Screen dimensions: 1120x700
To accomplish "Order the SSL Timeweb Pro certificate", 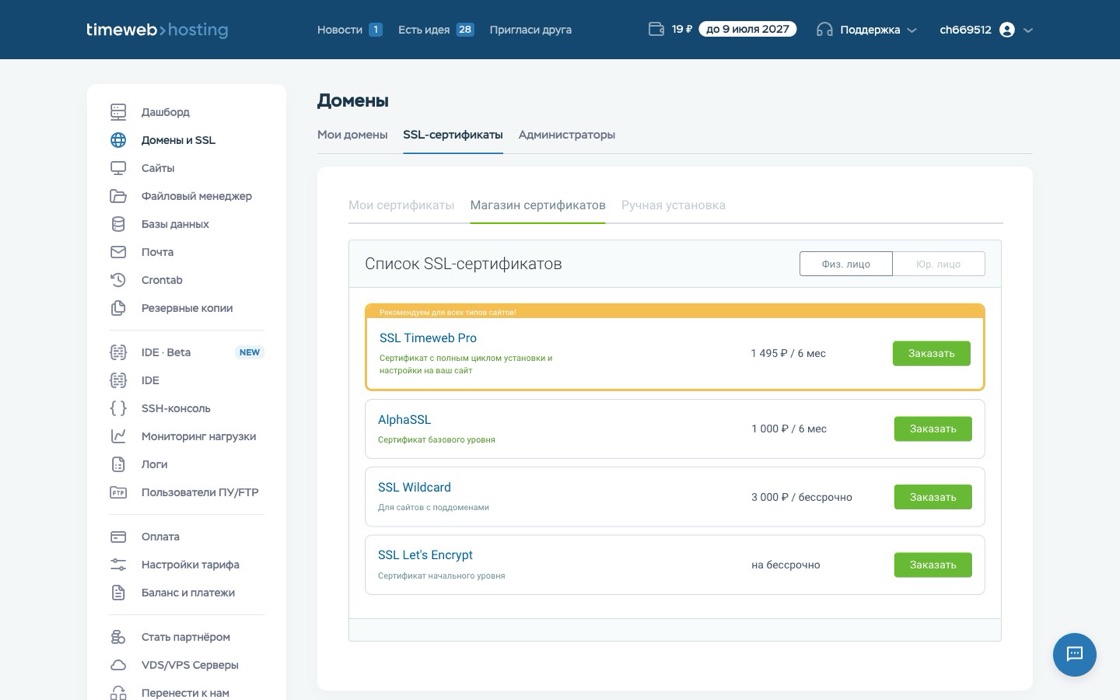I will coord(931,354).
